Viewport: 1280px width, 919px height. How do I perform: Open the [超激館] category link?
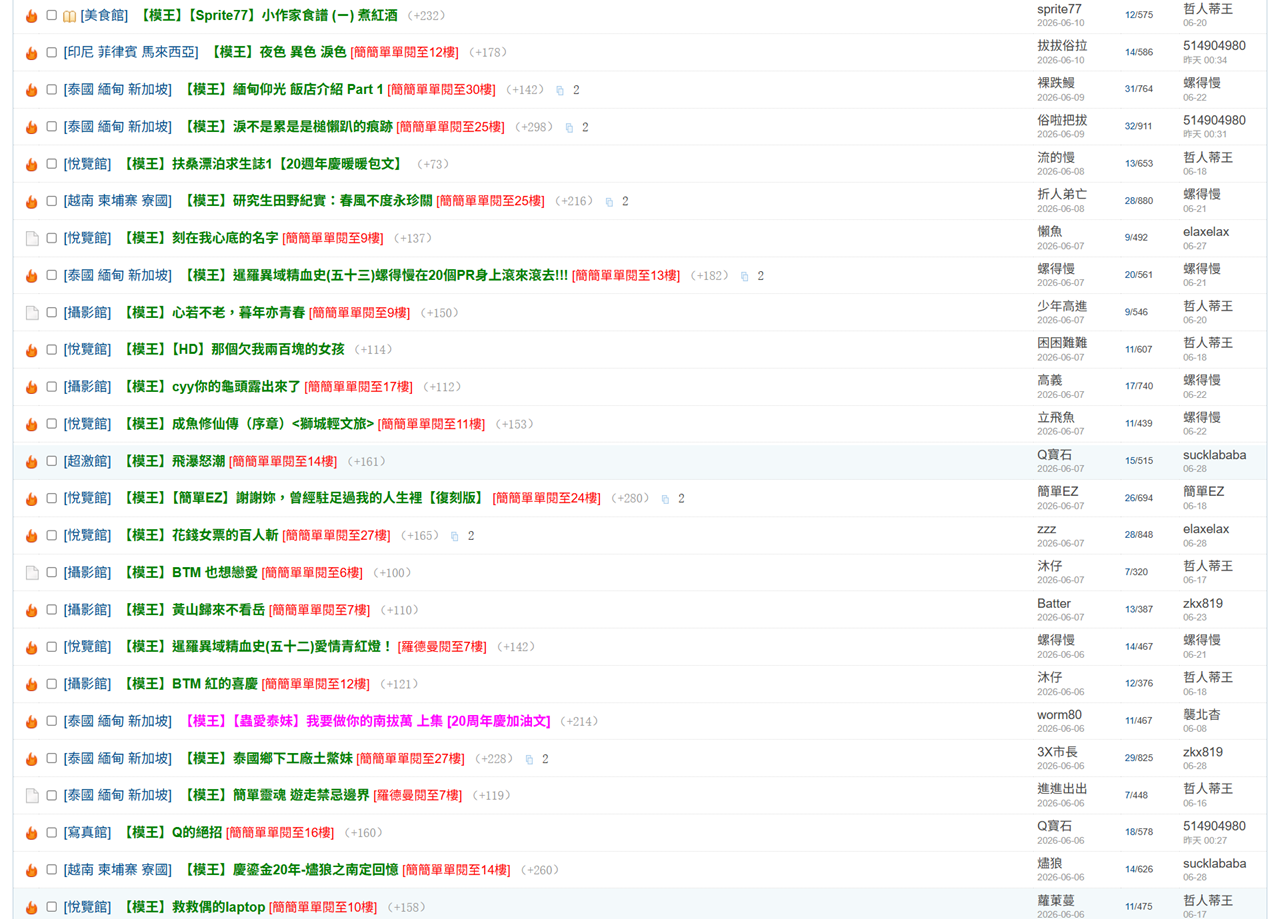point(88,461)
